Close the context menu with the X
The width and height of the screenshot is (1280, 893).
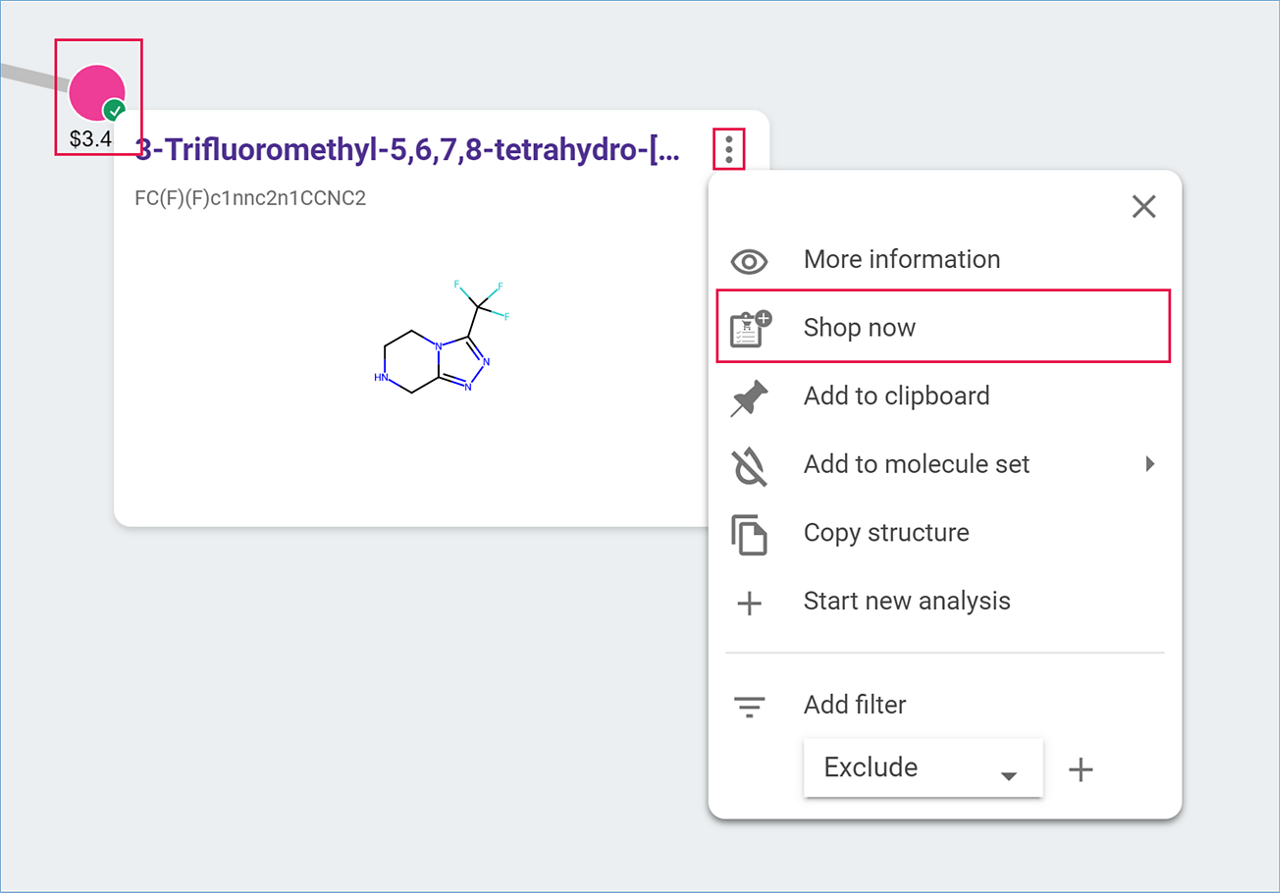click(1144, 207)
